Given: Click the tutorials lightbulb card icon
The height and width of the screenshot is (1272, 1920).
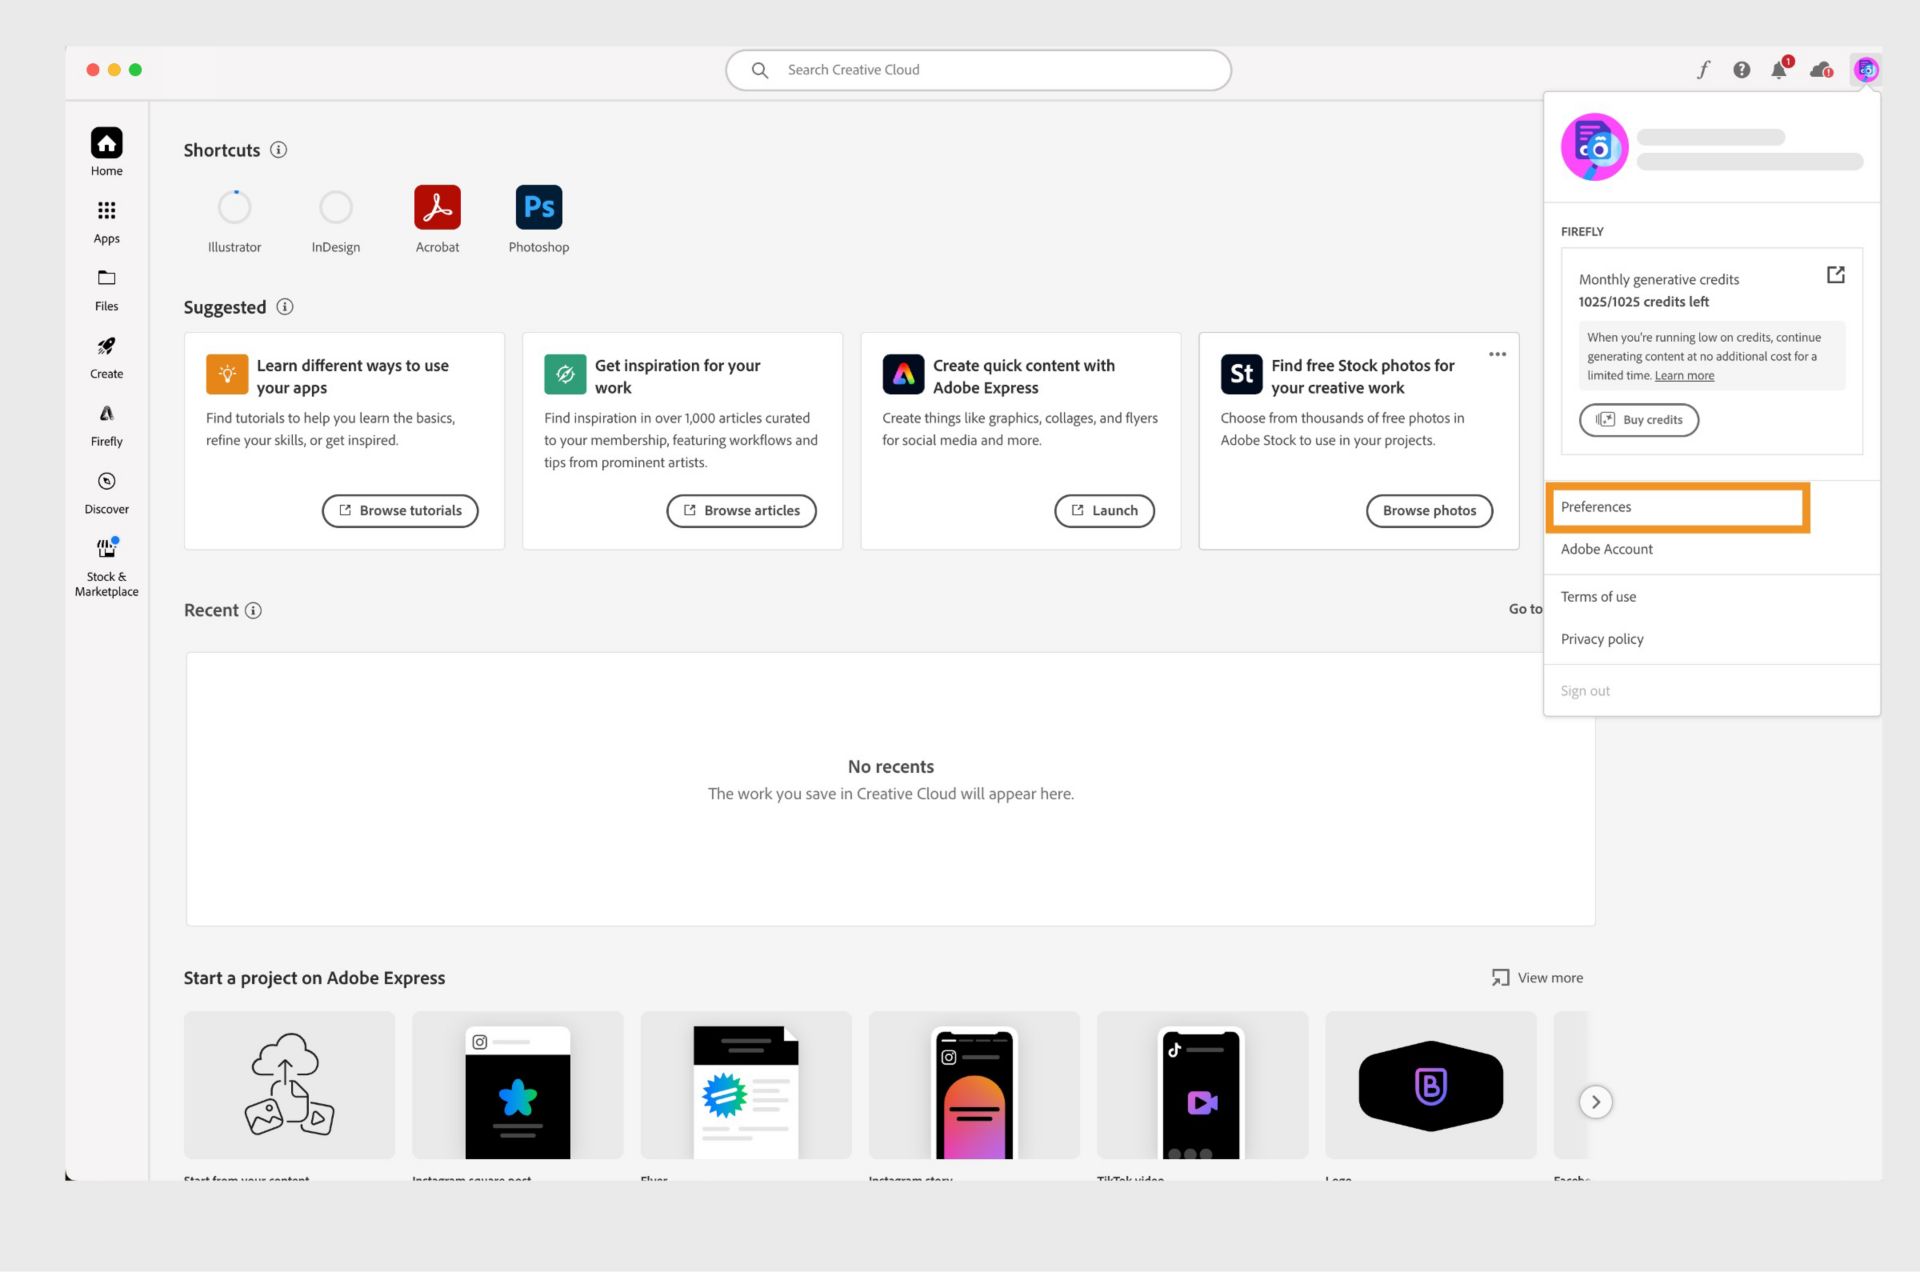Looking at the screenshot, I should click(227, 374).
